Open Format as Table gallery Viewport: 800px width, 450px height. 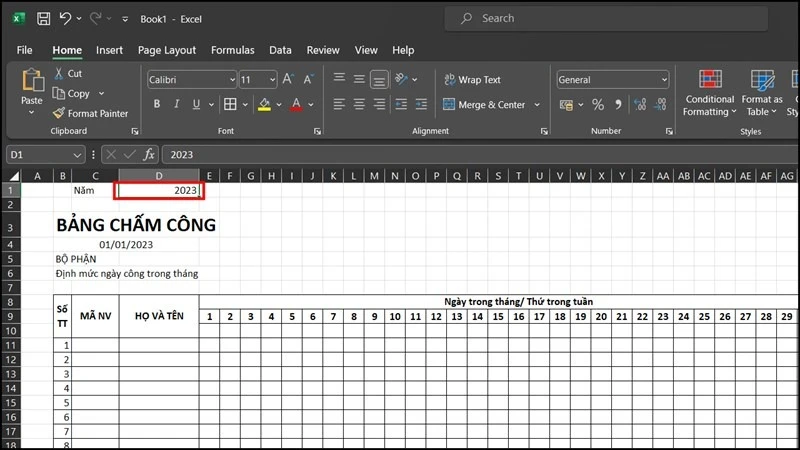[762, 93]
